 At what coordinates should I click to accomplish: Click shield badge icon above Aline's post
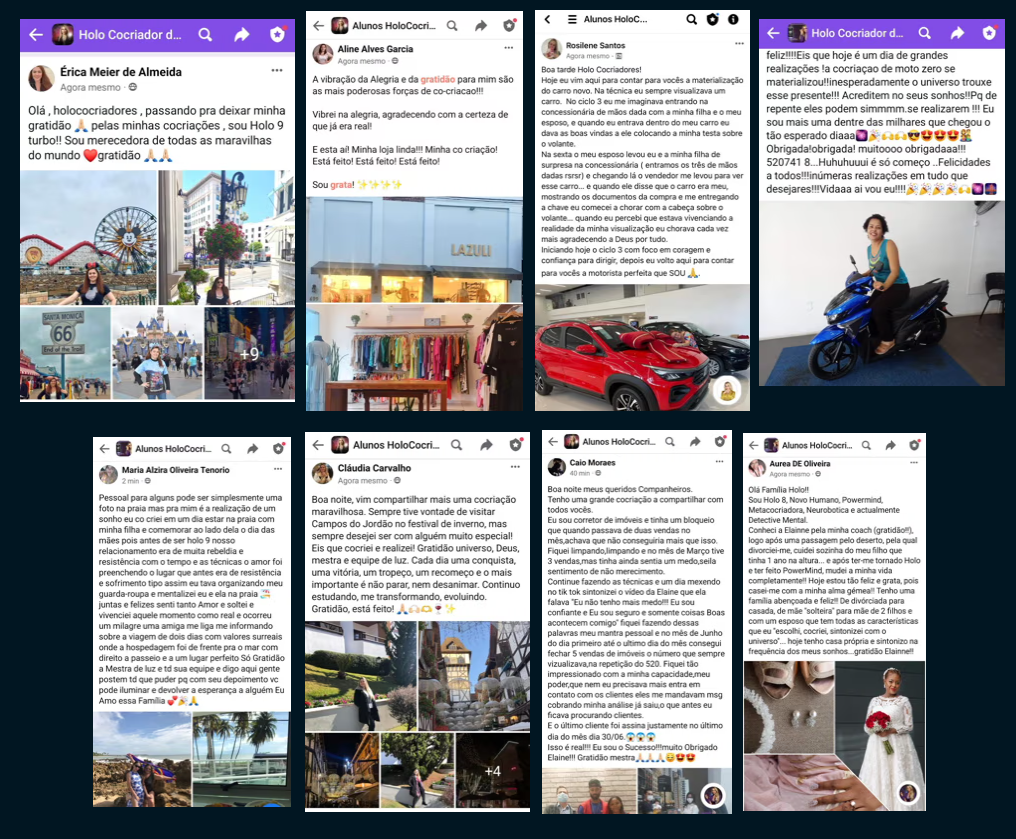click(x=509, y=26)
